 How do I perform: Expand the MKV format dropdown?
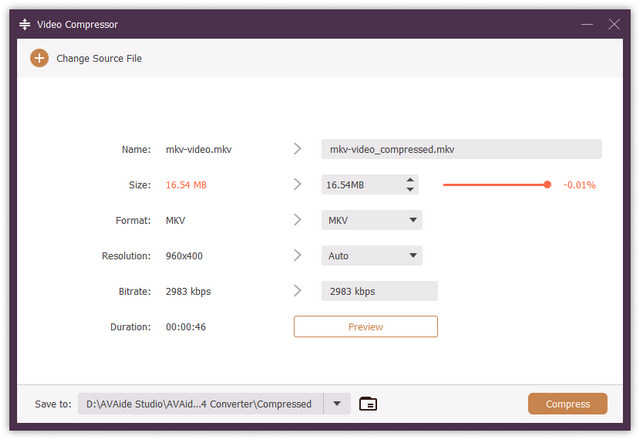pyautogui.click(x=412, y=220)
